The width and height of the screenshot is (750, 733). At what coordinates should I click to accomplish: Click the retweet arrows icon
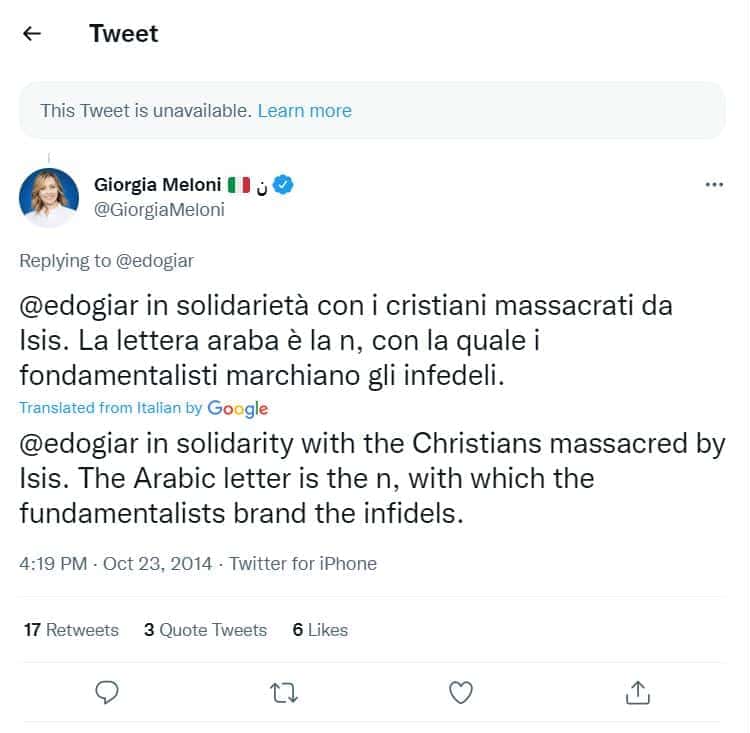click(284, 691)
